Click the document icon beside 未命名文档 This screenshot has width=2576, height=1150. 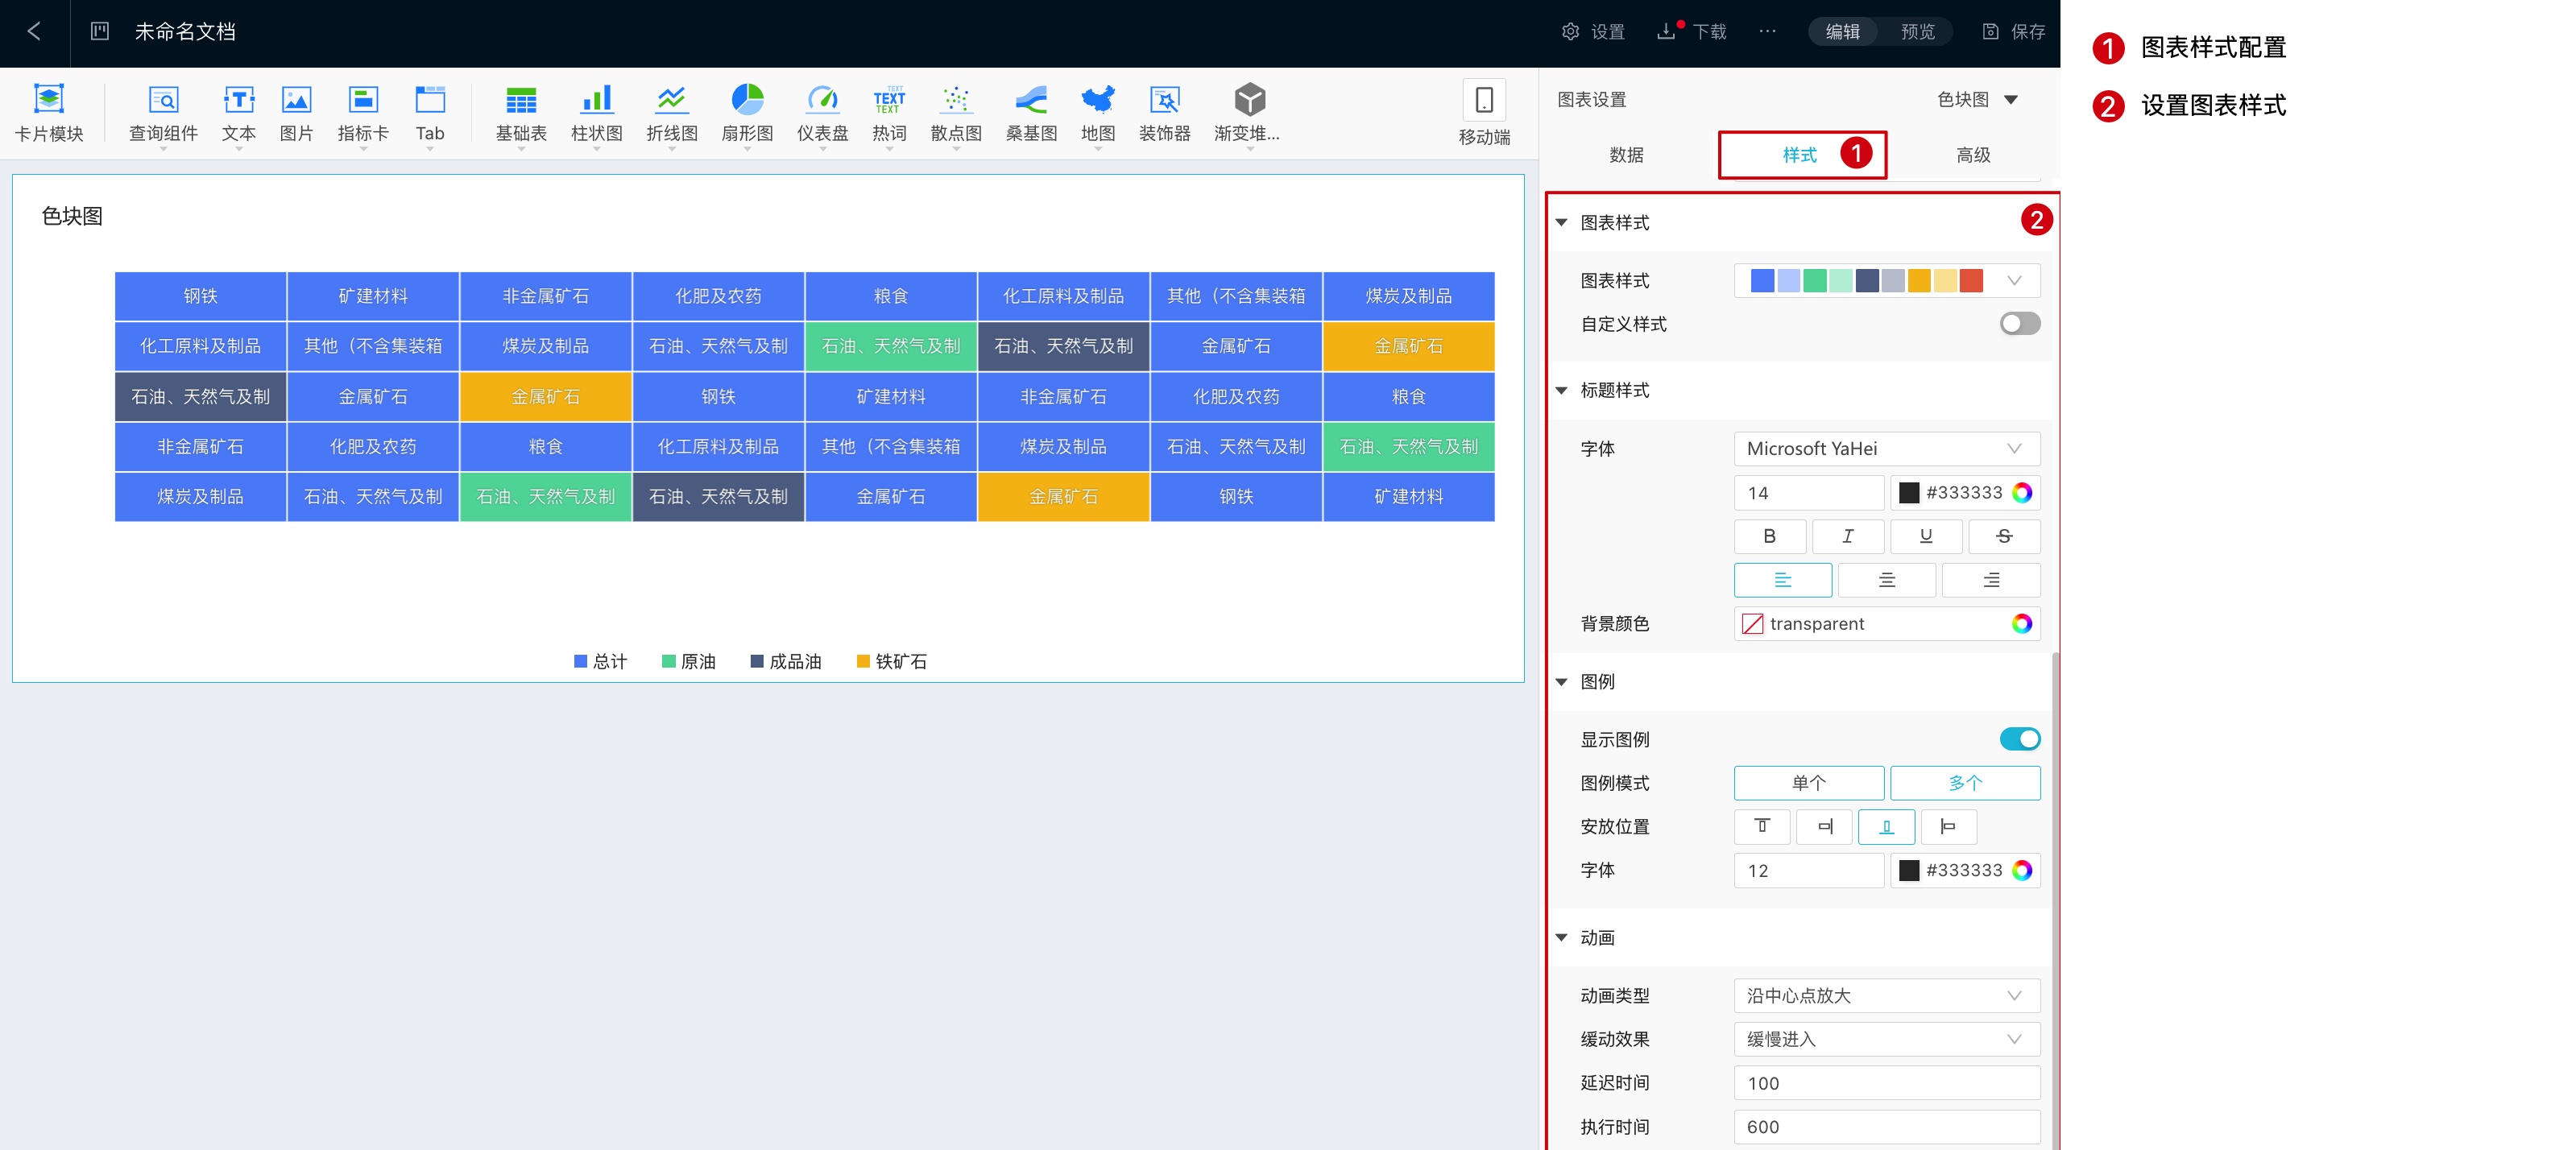[x=100, y=31]
